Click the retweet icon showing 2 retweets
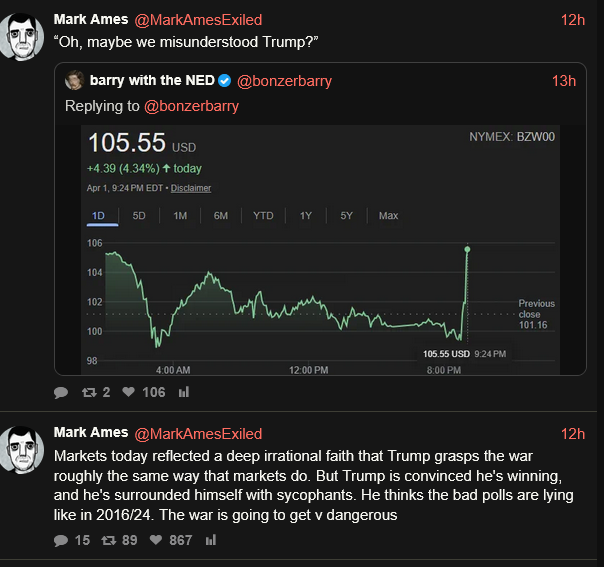604x567 pixels. pos(89,393)
